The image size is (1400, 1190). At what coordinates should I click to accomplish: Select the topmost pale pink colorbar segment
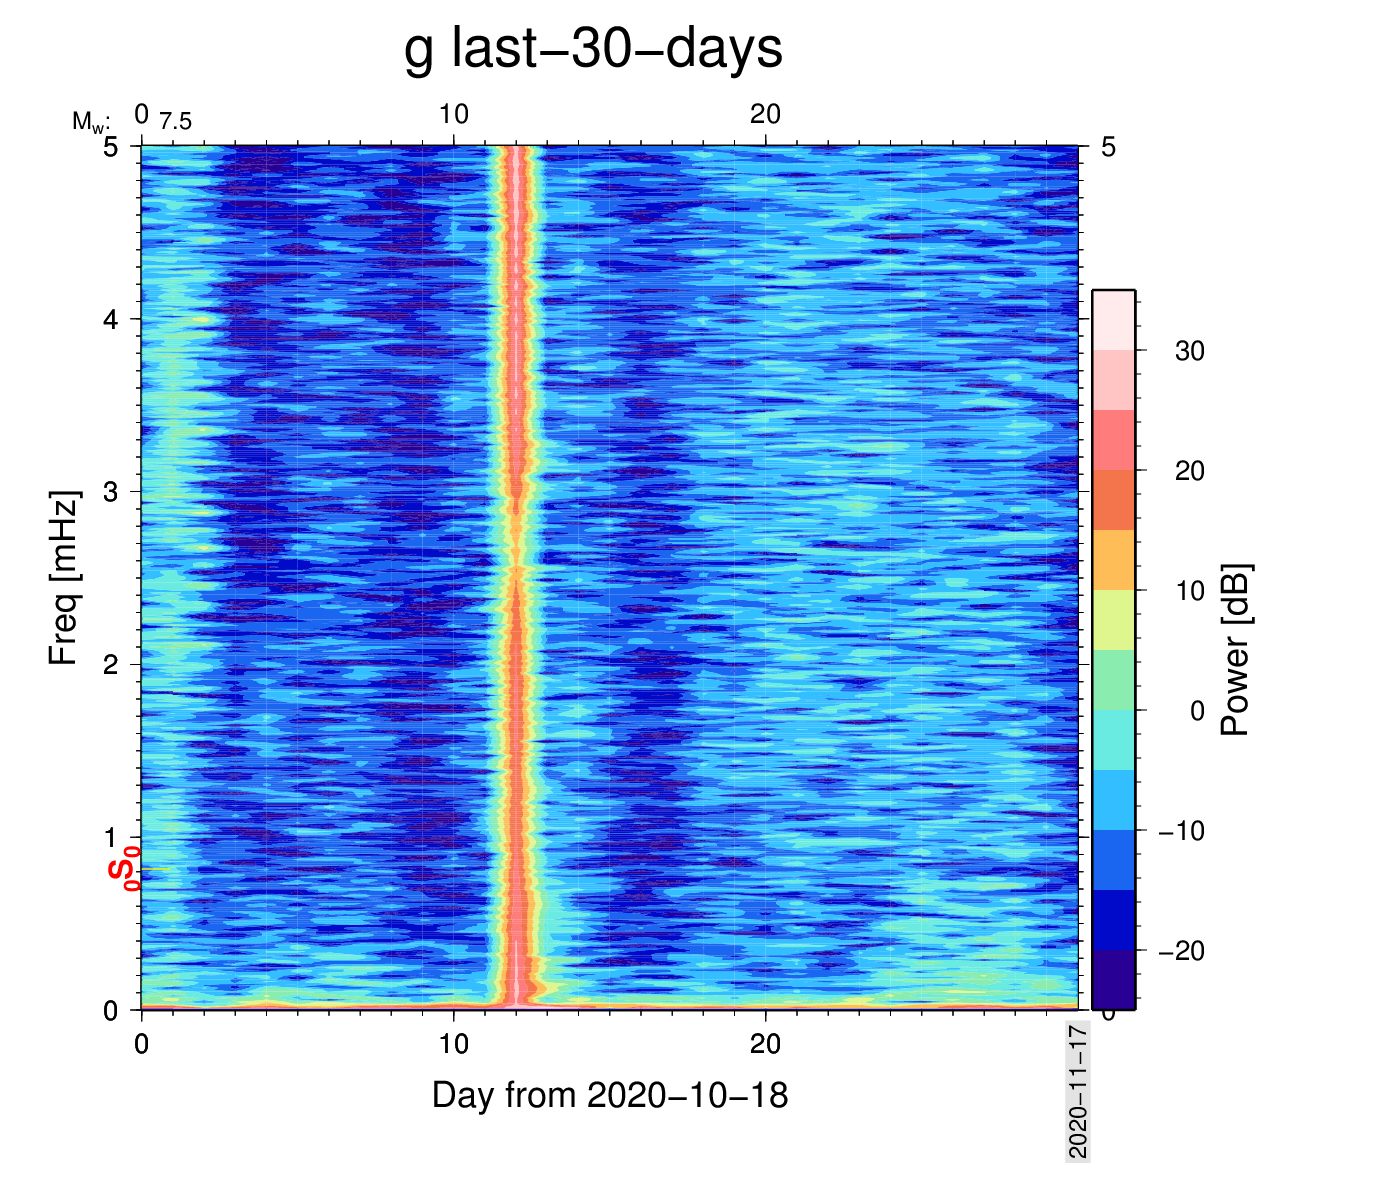1113,320
